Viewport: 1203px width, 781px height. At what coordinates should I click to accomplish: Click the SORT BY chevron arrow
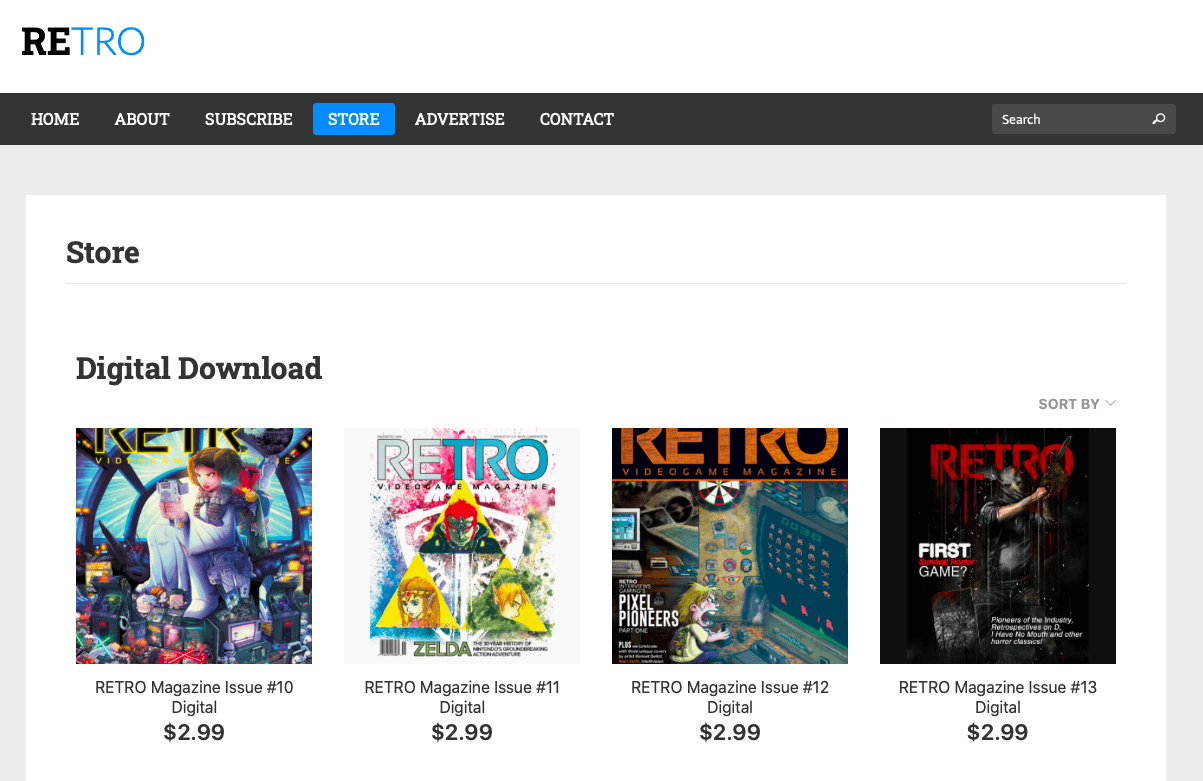click(x=1110, y=403)
